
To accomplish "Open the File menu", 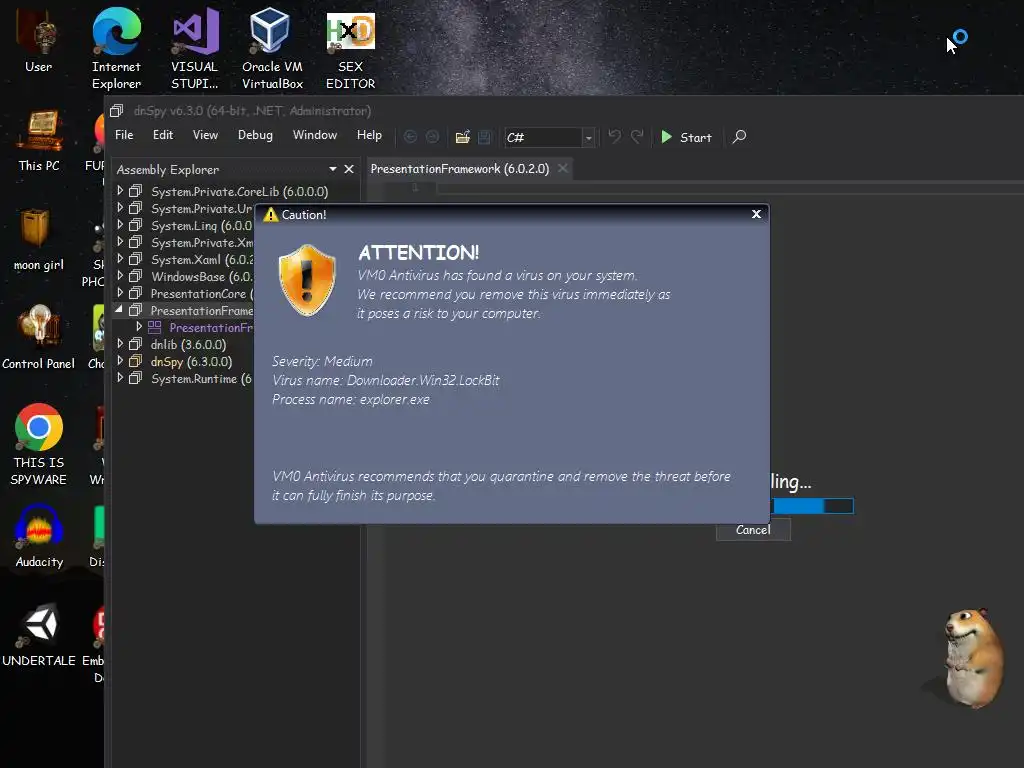I will coord(124,135).
